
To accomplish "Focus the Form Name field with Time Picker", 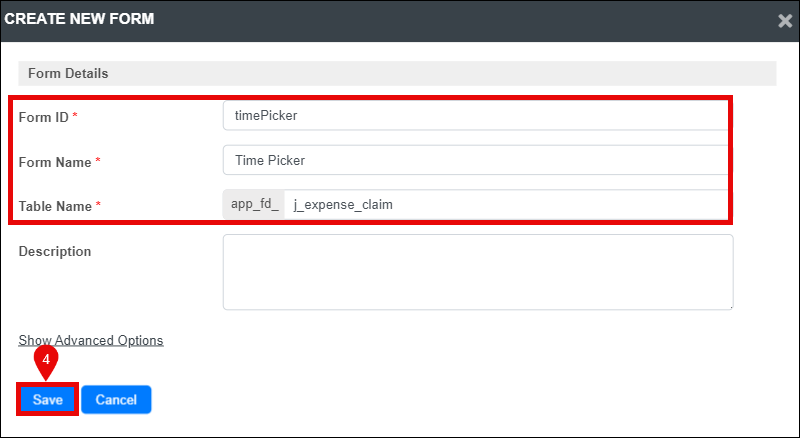I will pyautogui.click(x=476, y=160).
